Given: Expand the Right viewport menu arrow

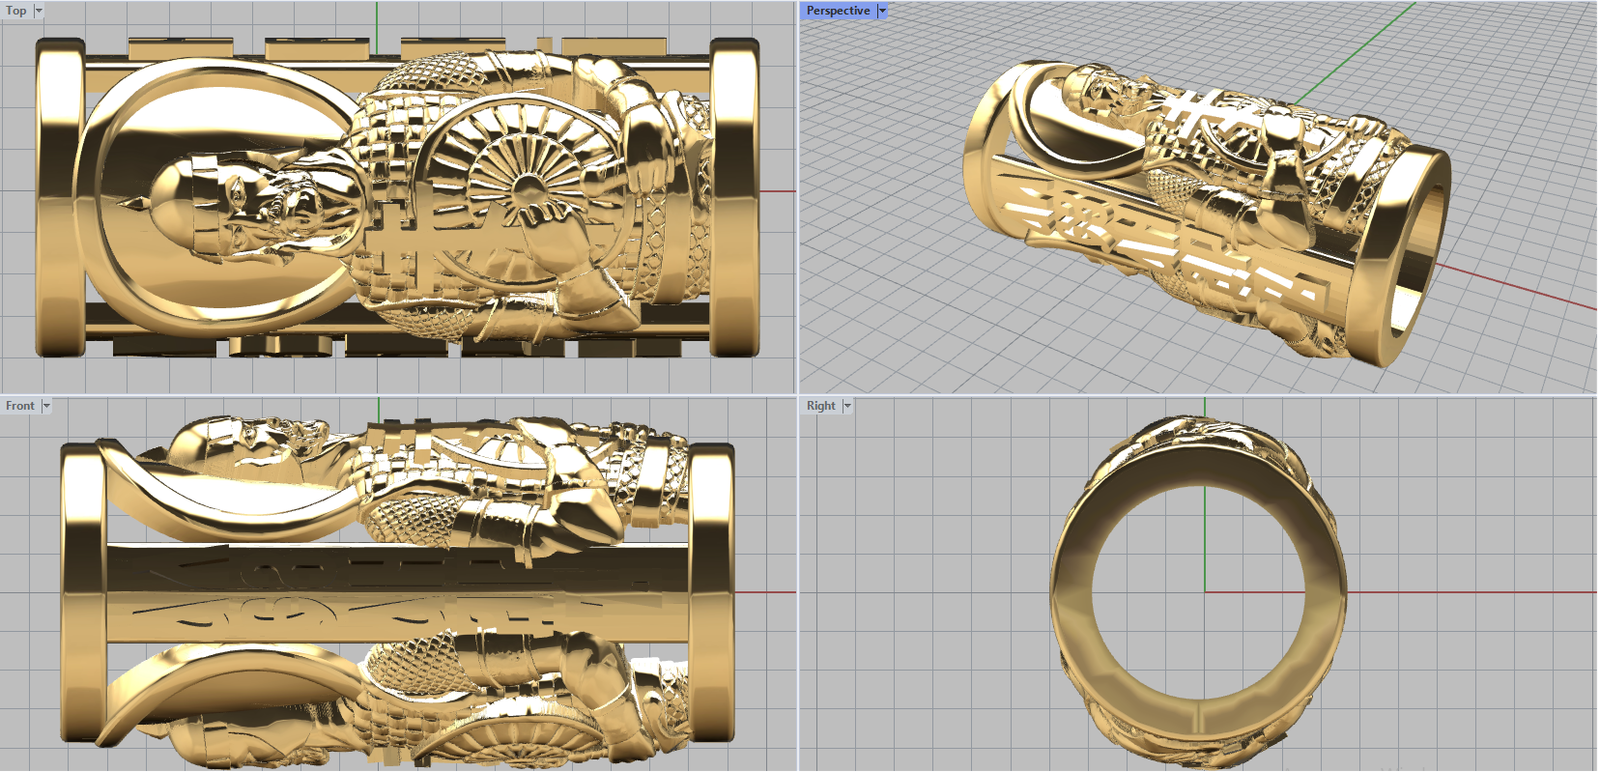Looking at the screenshot, I should coord(847,406).
